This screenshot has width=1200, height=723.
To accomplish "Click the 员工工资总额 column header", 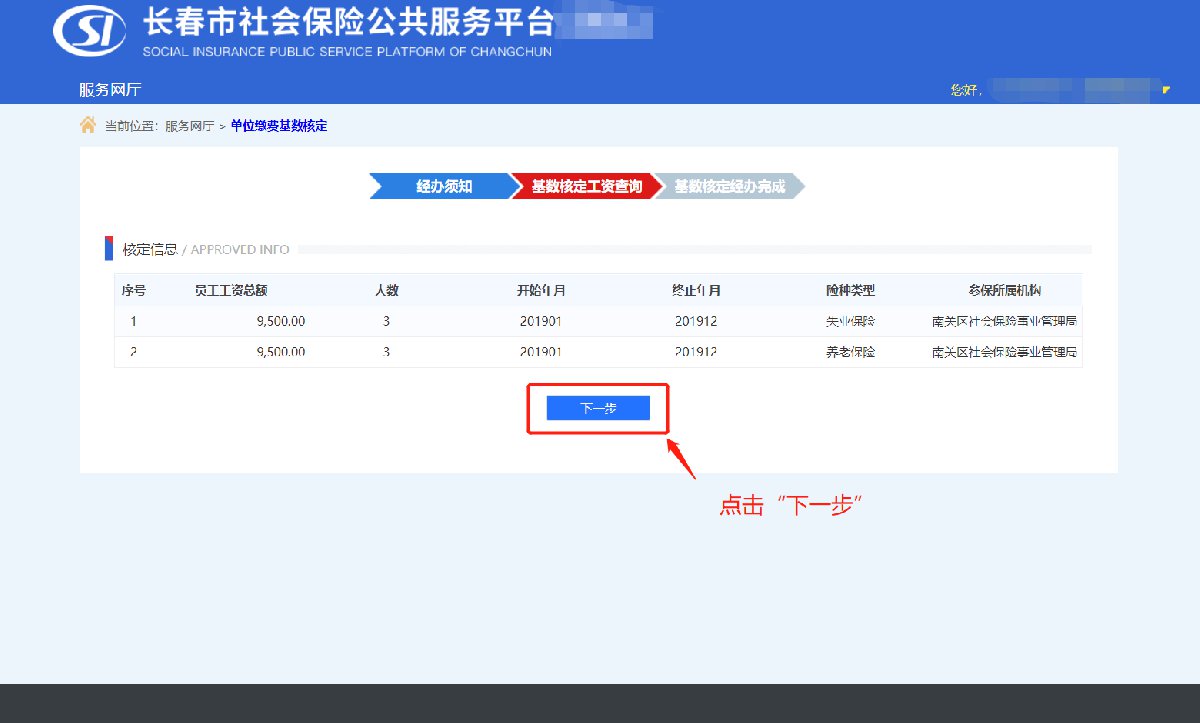I will click(x=231, y=291).
